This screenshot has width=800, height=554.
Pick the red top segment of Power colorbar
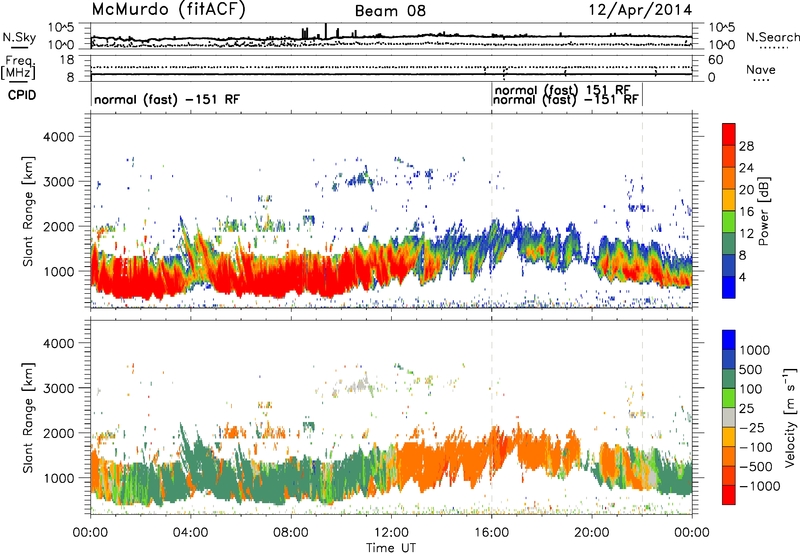click(x=729, y=134)
